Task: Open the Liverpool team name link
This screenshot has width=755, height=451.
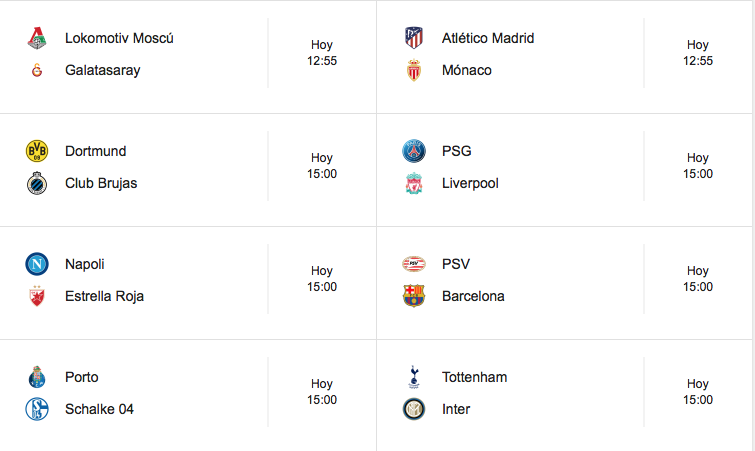Action: click(470, 183)
